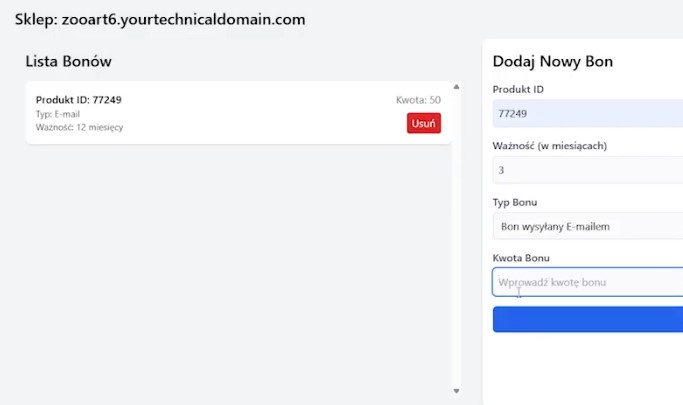Click the voucher list scroll-up arrow
The width and height of the screenshot is (683, 405).
pos(457,87)
